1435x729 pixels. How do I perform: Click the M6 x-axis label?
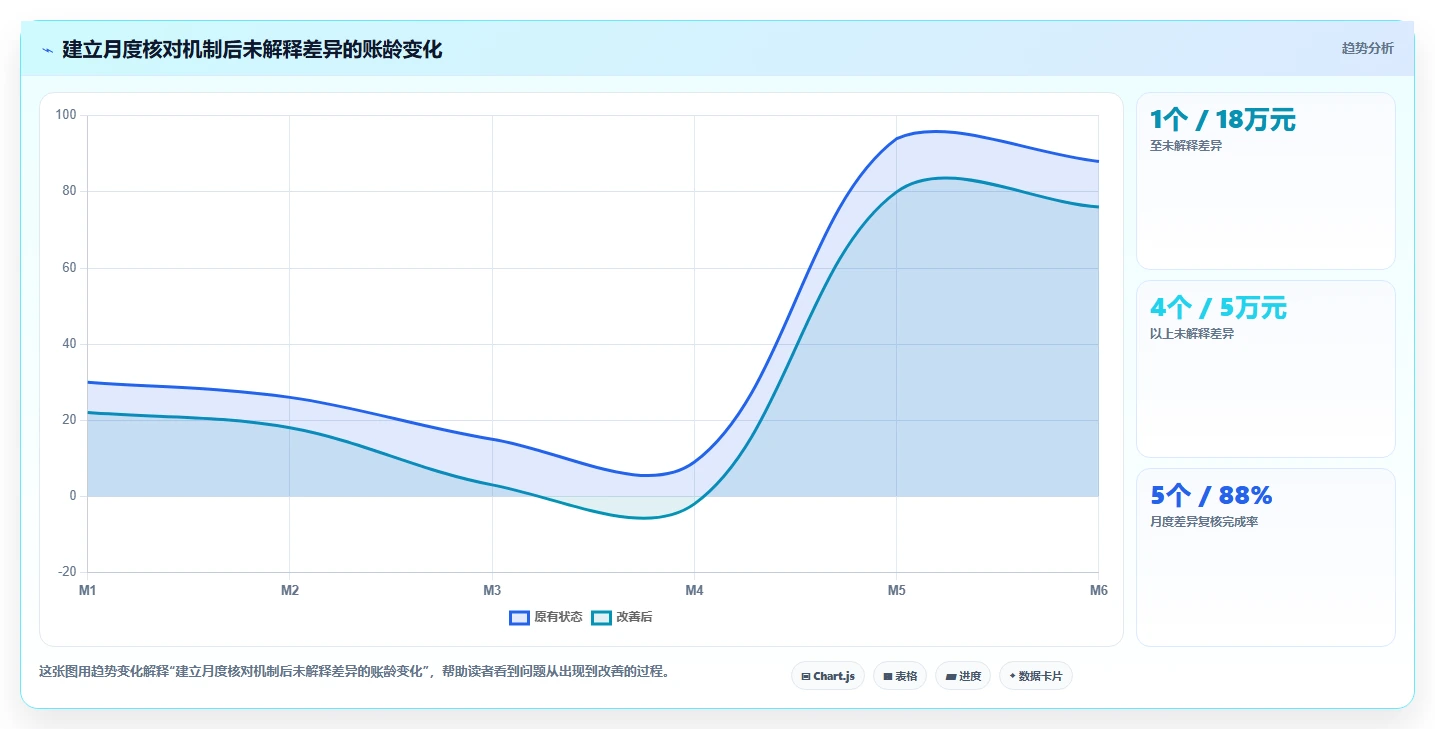pos(1098,591)
